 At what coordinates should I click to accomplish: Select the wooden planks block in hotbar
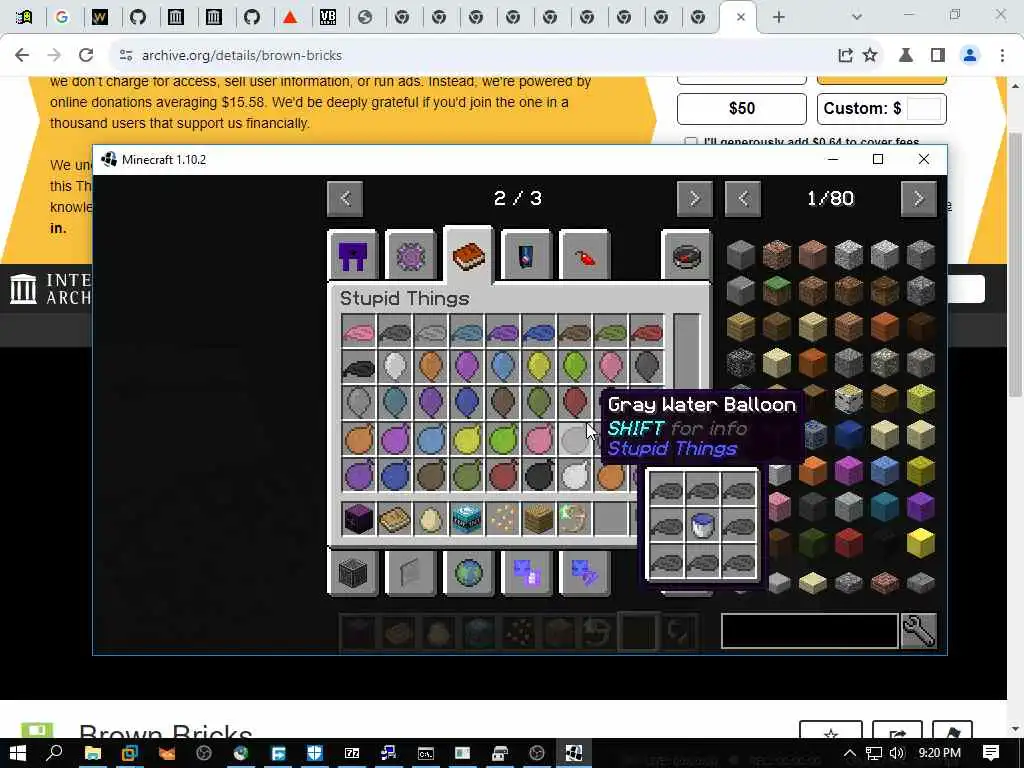pyautogui.click(x=539, y=519)
